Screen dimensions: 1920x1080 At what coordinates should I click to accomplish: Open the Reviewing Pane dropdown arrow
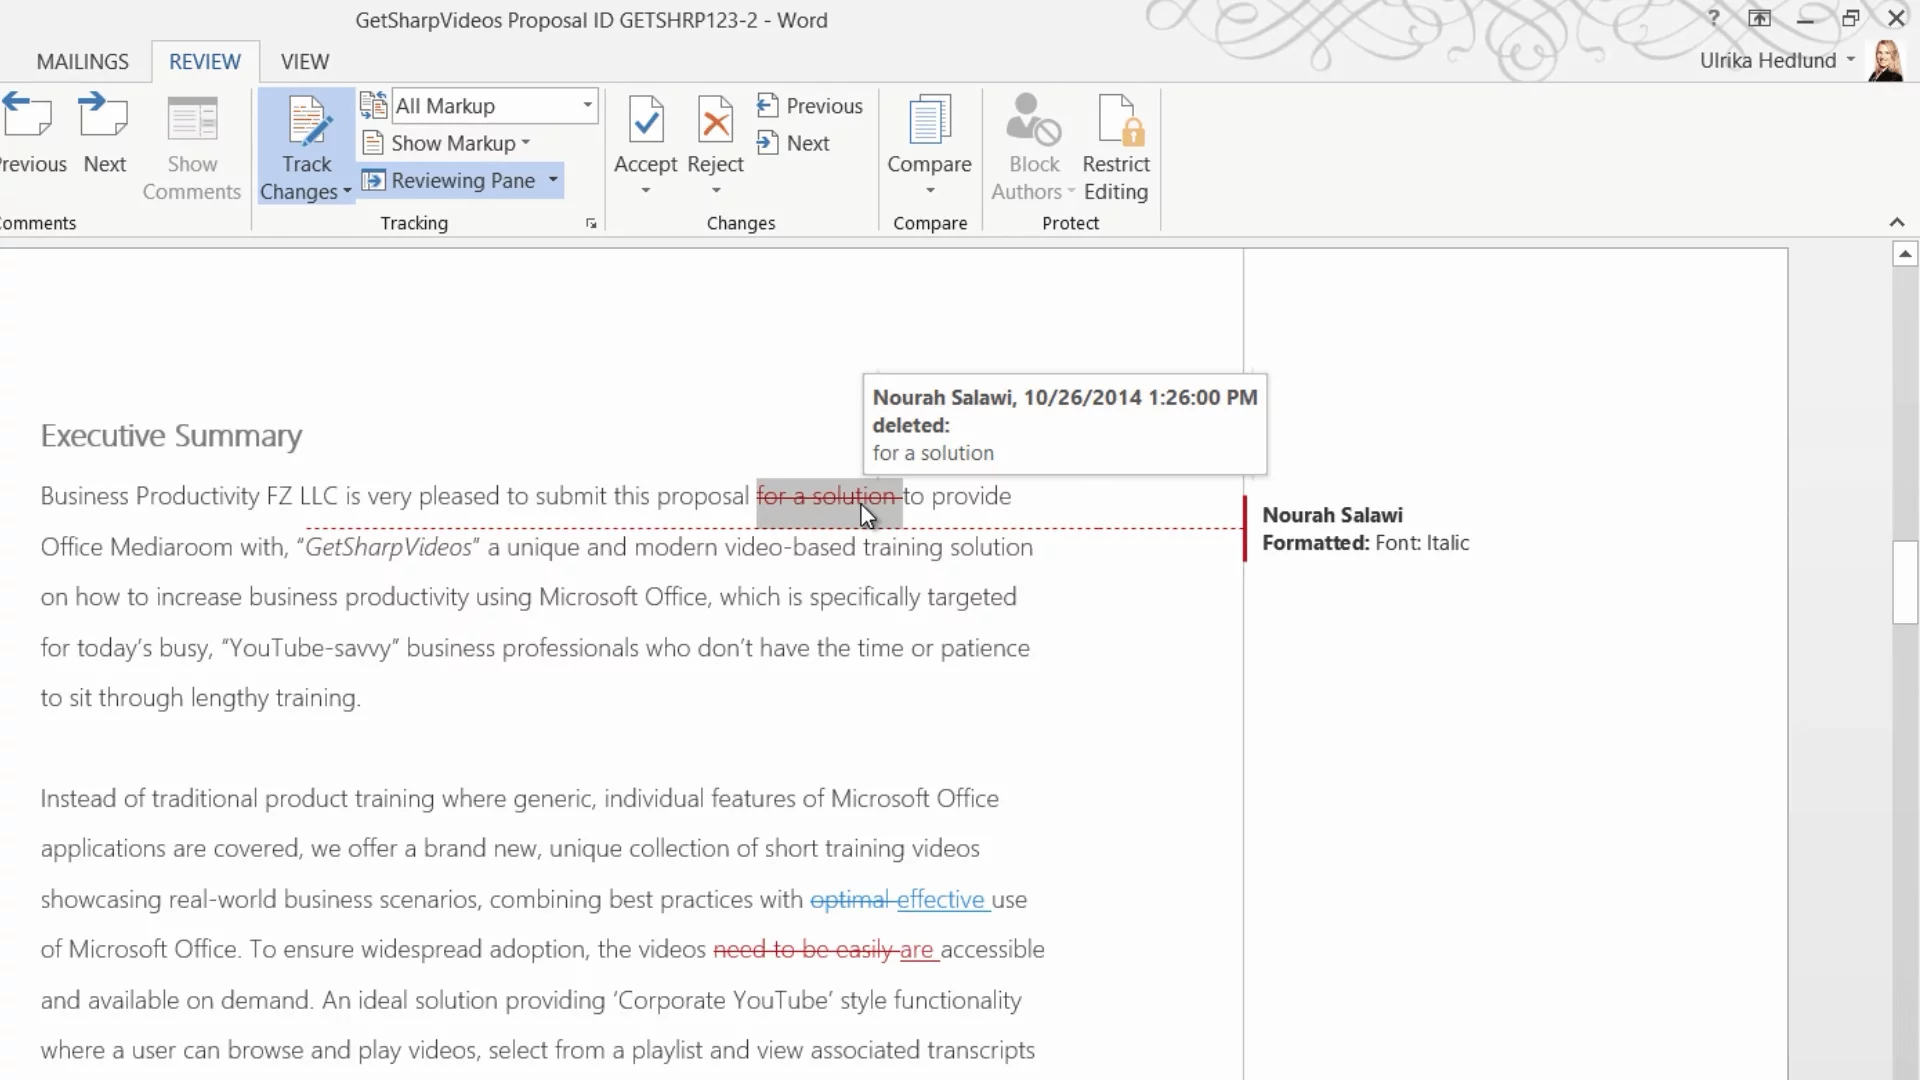553,181
